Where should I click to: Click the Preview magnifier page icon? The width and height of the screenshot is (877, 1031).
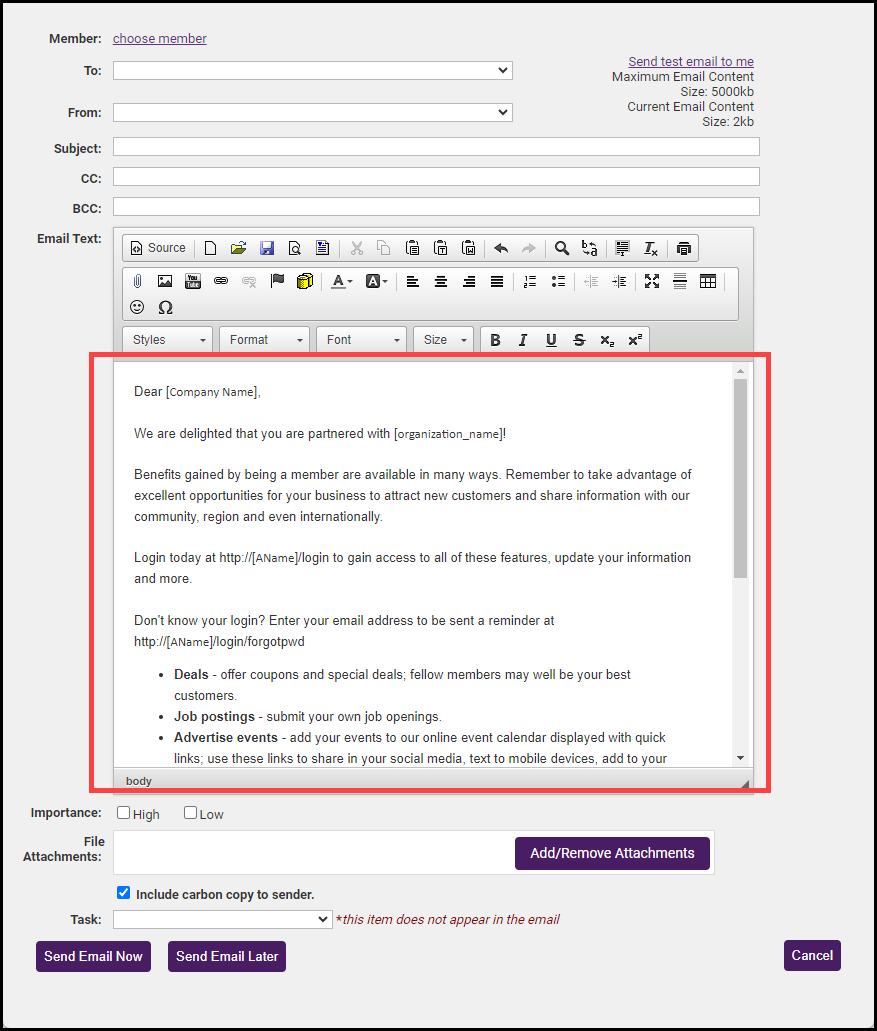point(295,248)
